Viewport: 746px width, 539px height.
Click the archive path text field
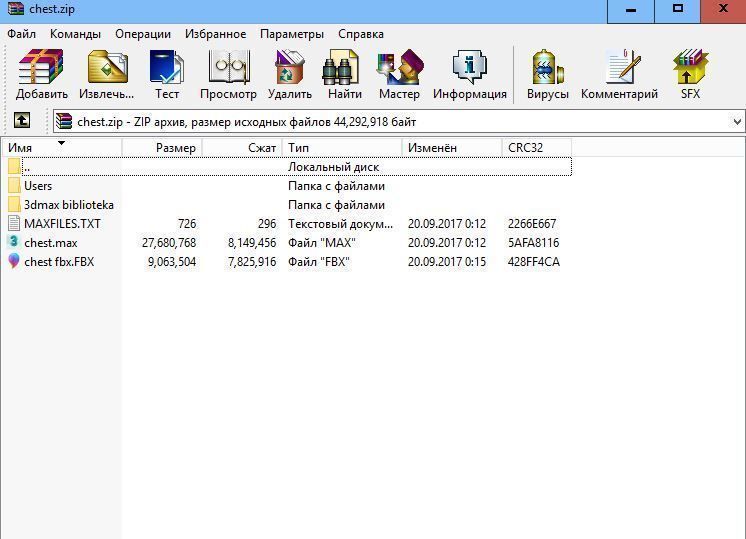(x=398, y=121)
